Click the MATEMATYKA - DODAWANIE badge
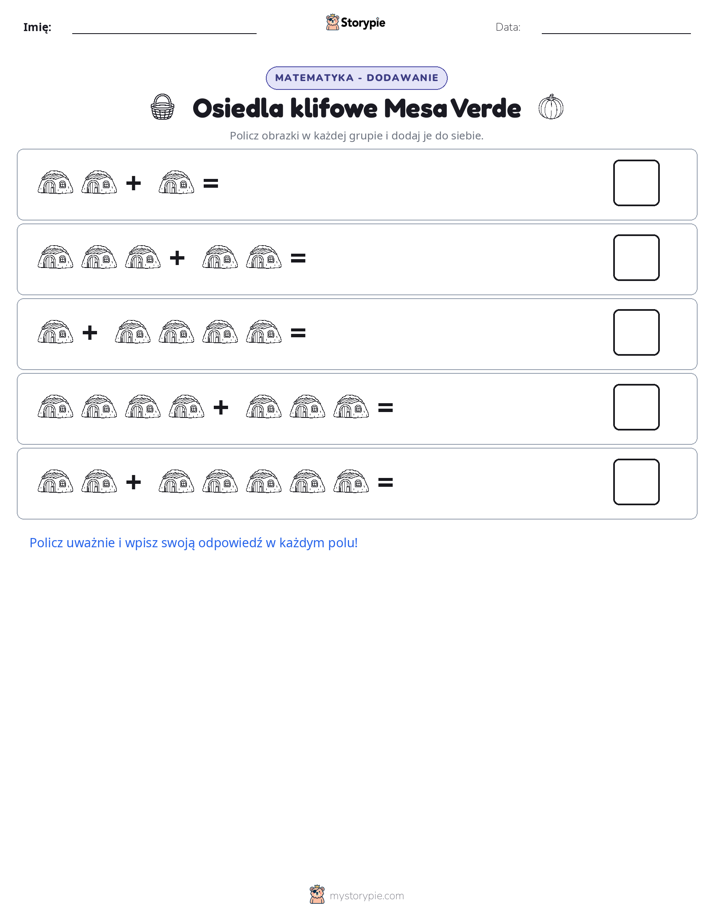 tap(356, 78)
